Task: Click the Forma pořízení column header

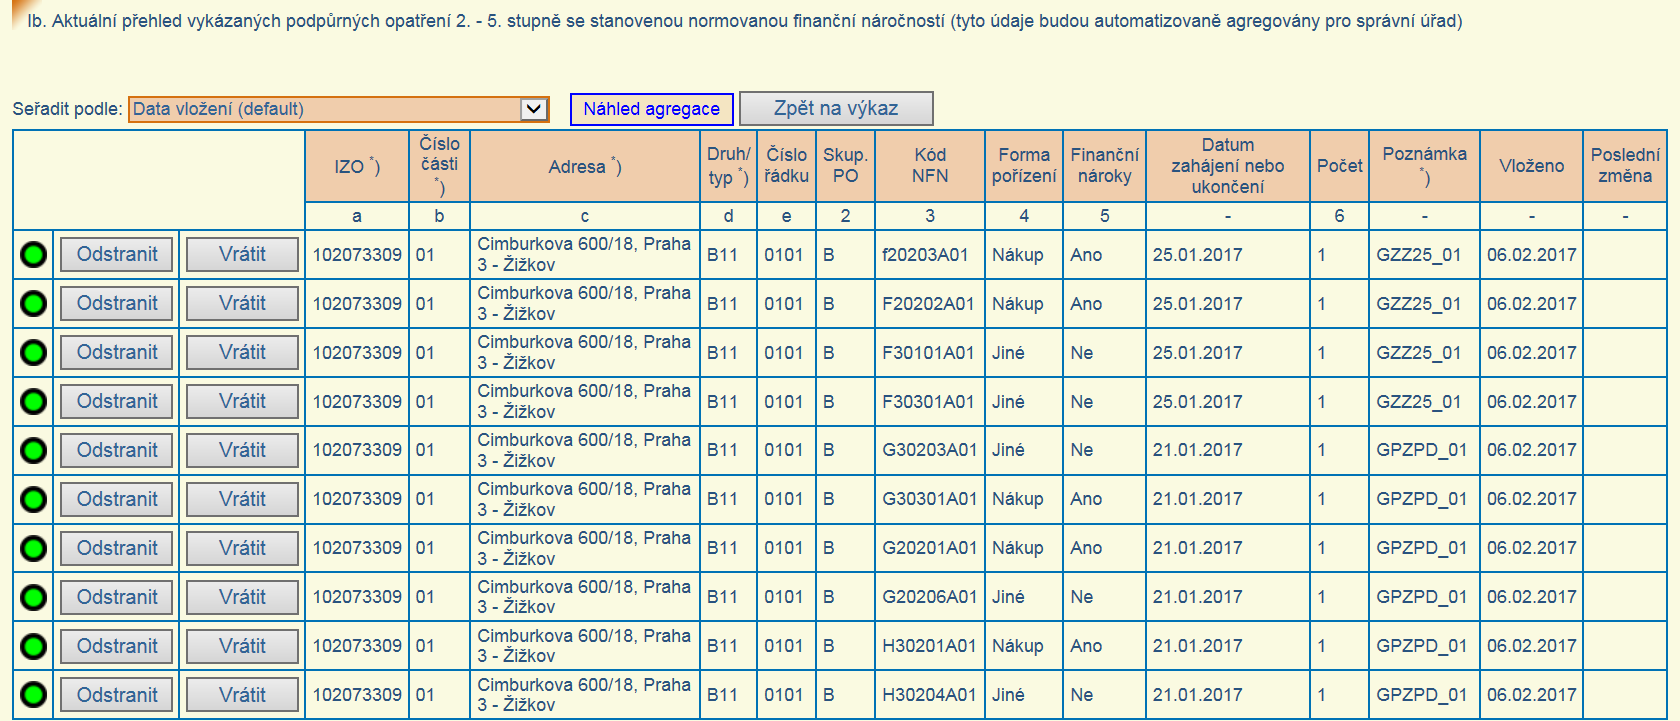Action: coord(1024,166)
